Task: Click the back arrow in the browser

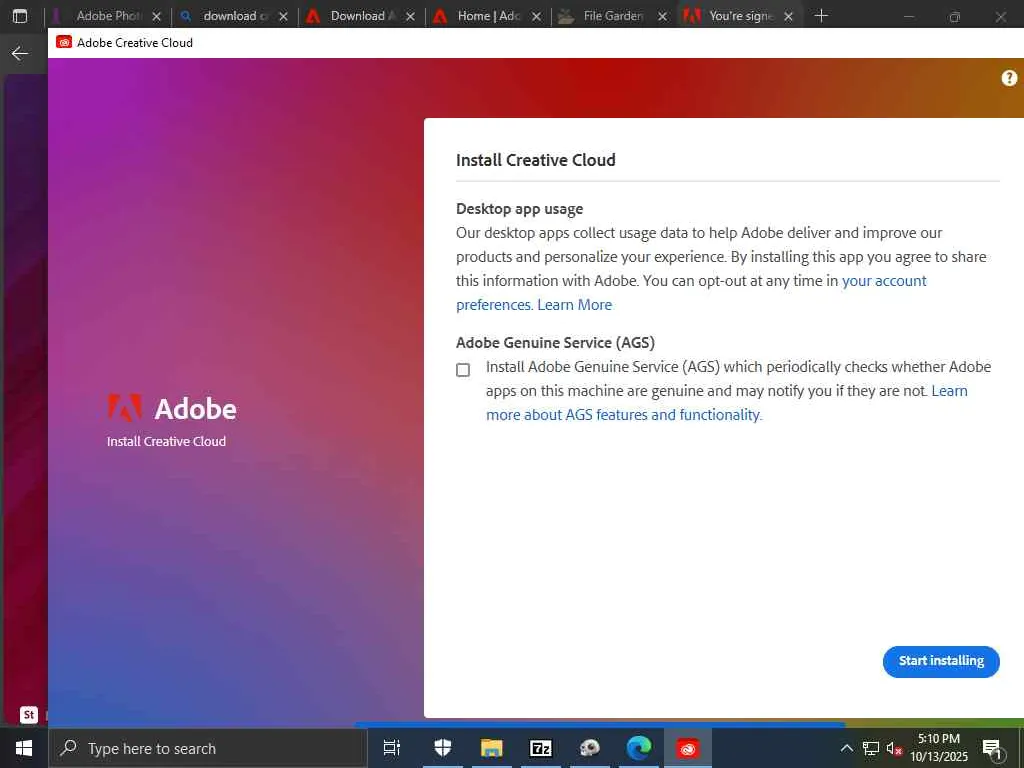Action: click(x=20, y=54)
